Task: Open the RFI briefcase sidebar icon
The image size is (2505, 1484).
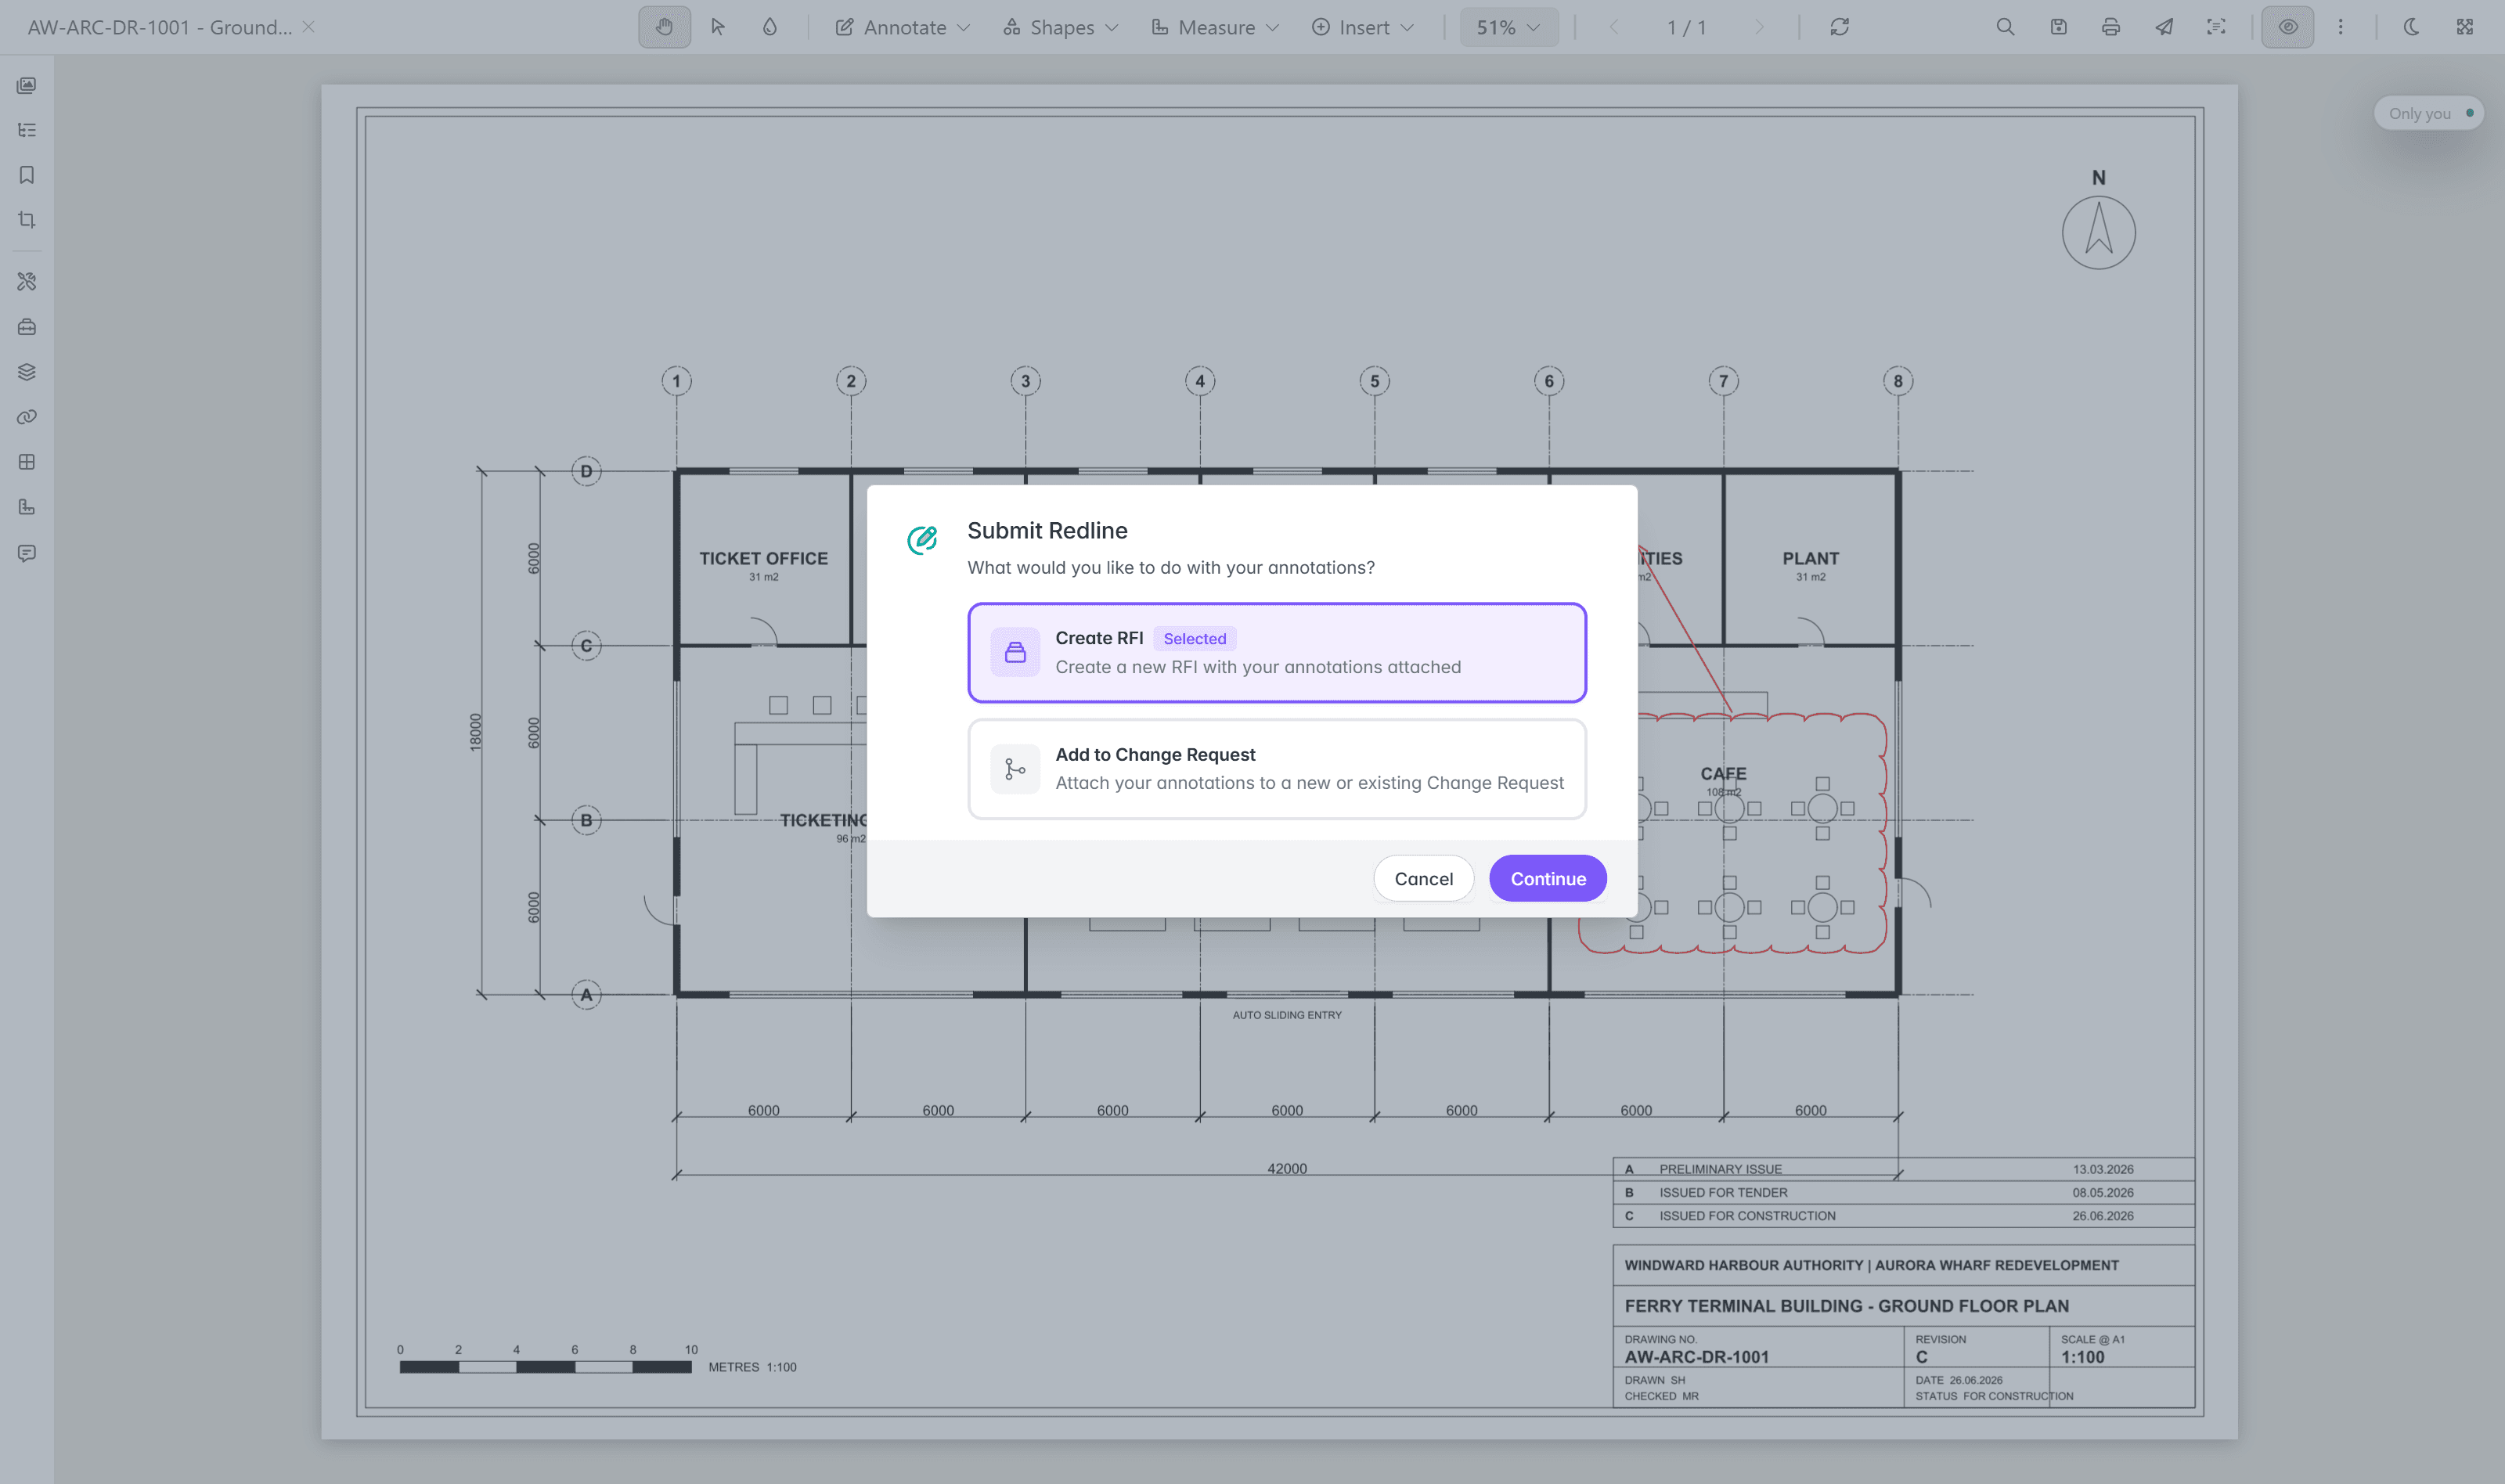Action: (27, 327)
